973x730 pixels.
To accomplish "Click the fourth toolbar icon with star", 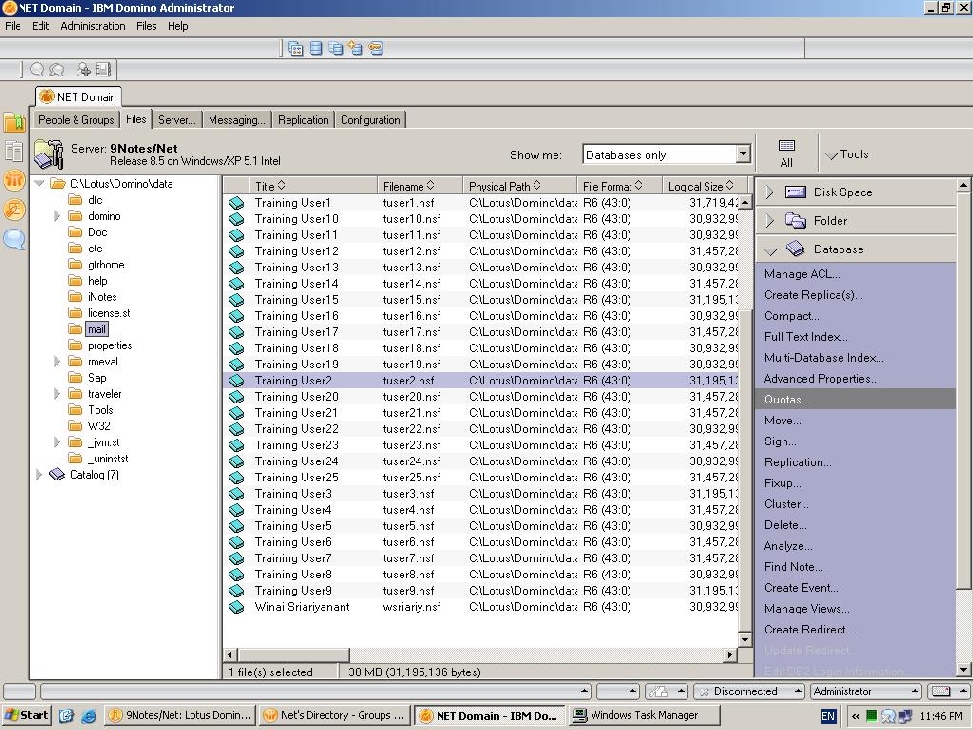I will (x=356, y=48).
